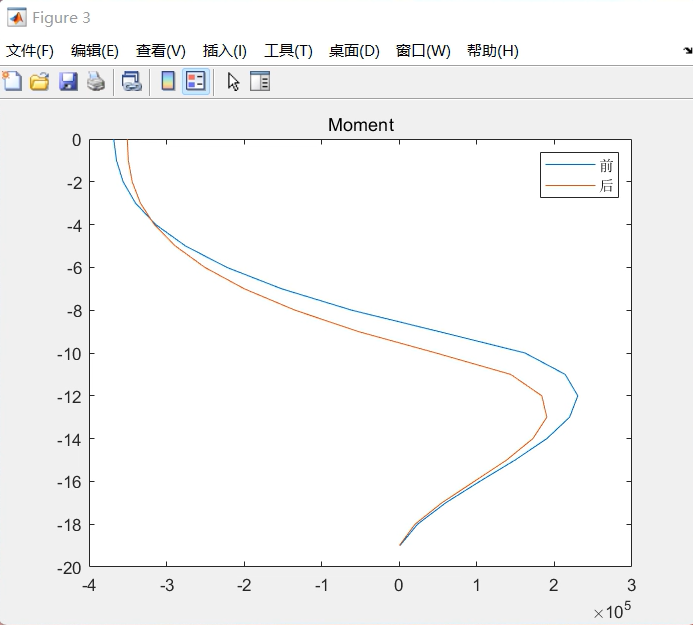
Task: Click the 后 legend entry
Action: tap(606, 185)
